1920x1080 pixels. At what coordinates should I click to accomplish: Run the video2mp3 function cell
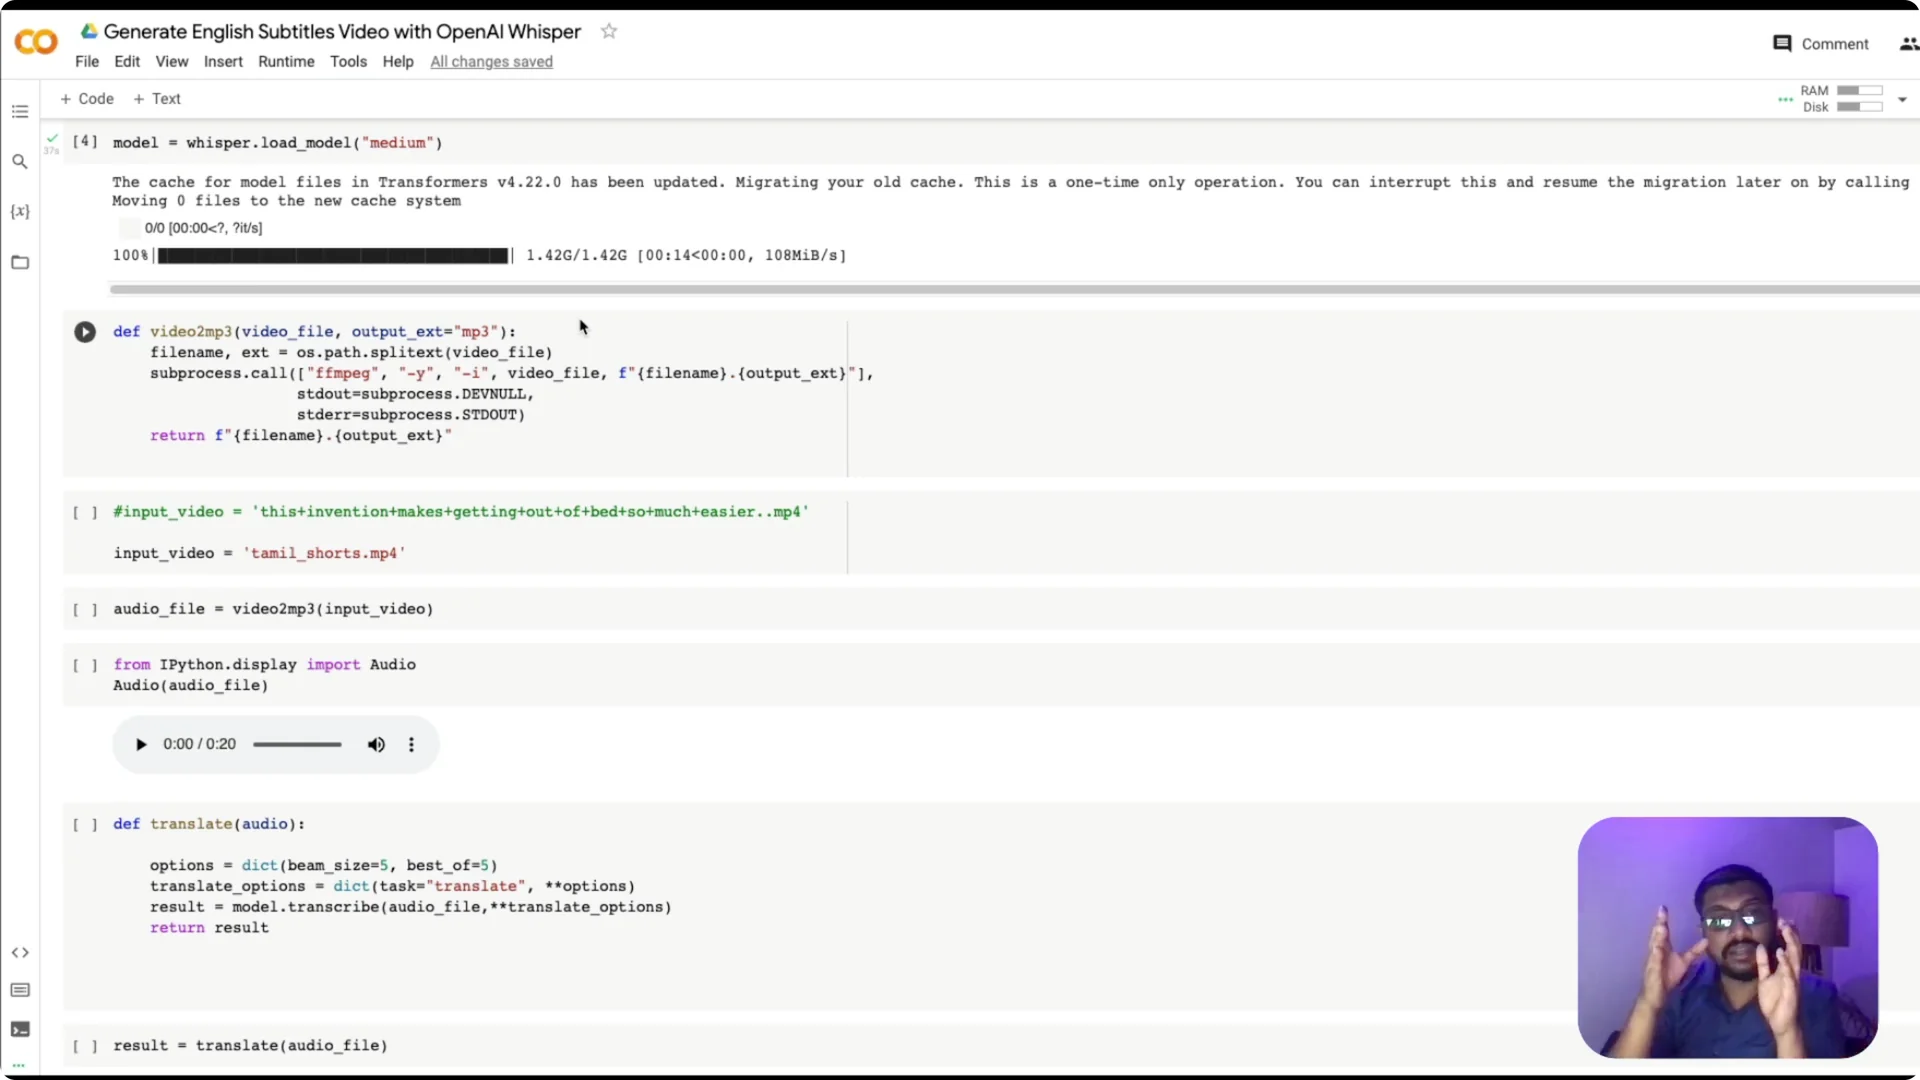(x=85, y=331)
